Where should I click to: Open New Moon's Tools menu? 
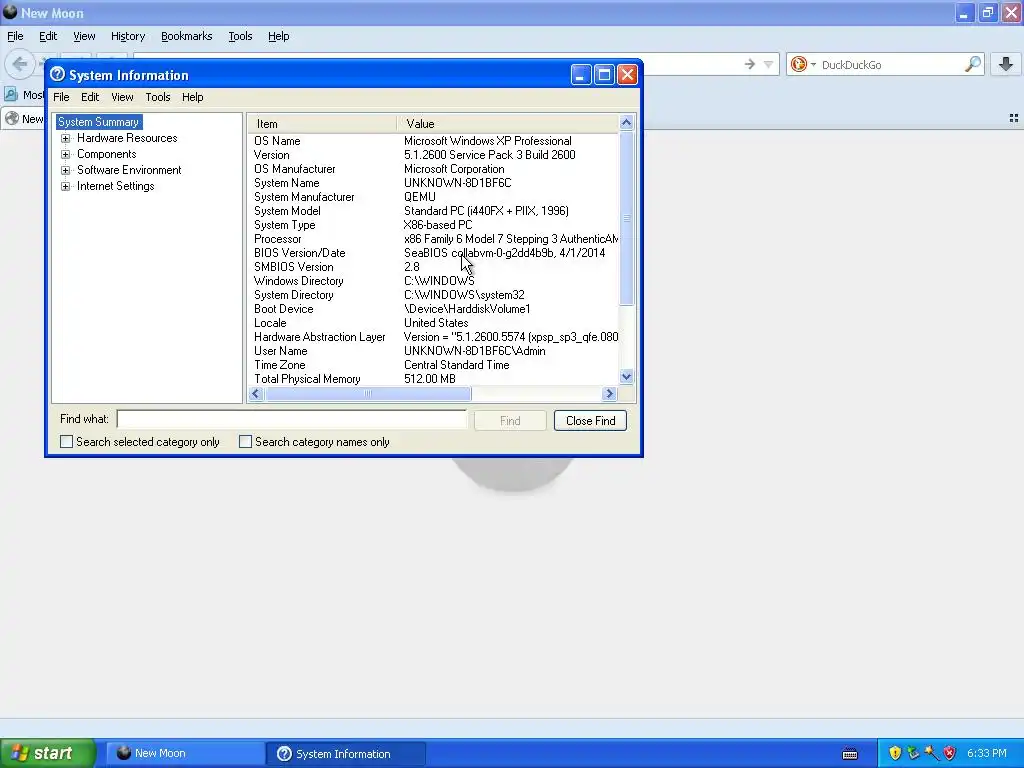tap(240, 37)
